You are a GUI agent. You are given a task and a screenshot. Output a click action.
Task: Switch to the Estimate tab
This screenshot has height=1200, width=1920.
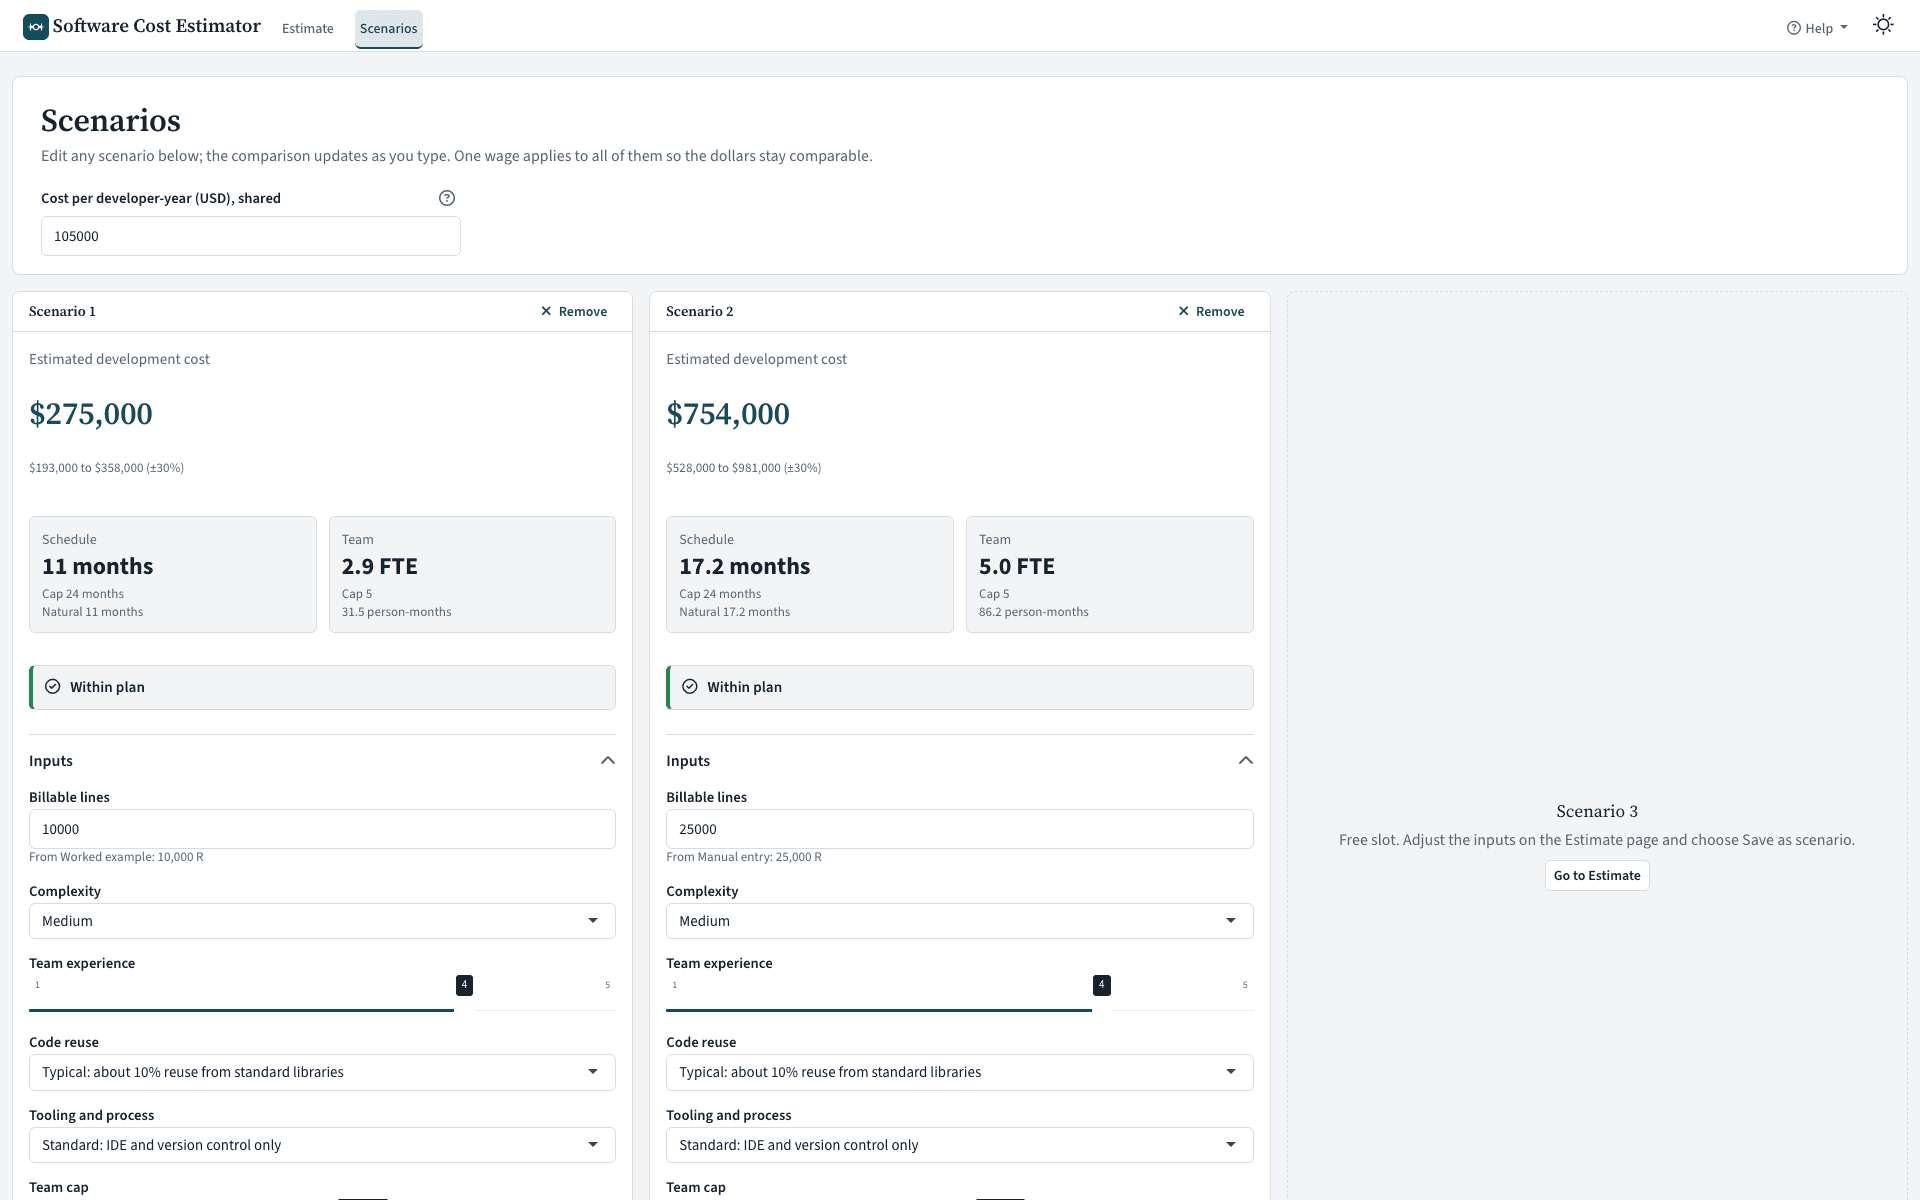pyautogui.click(x=308, y=28)
